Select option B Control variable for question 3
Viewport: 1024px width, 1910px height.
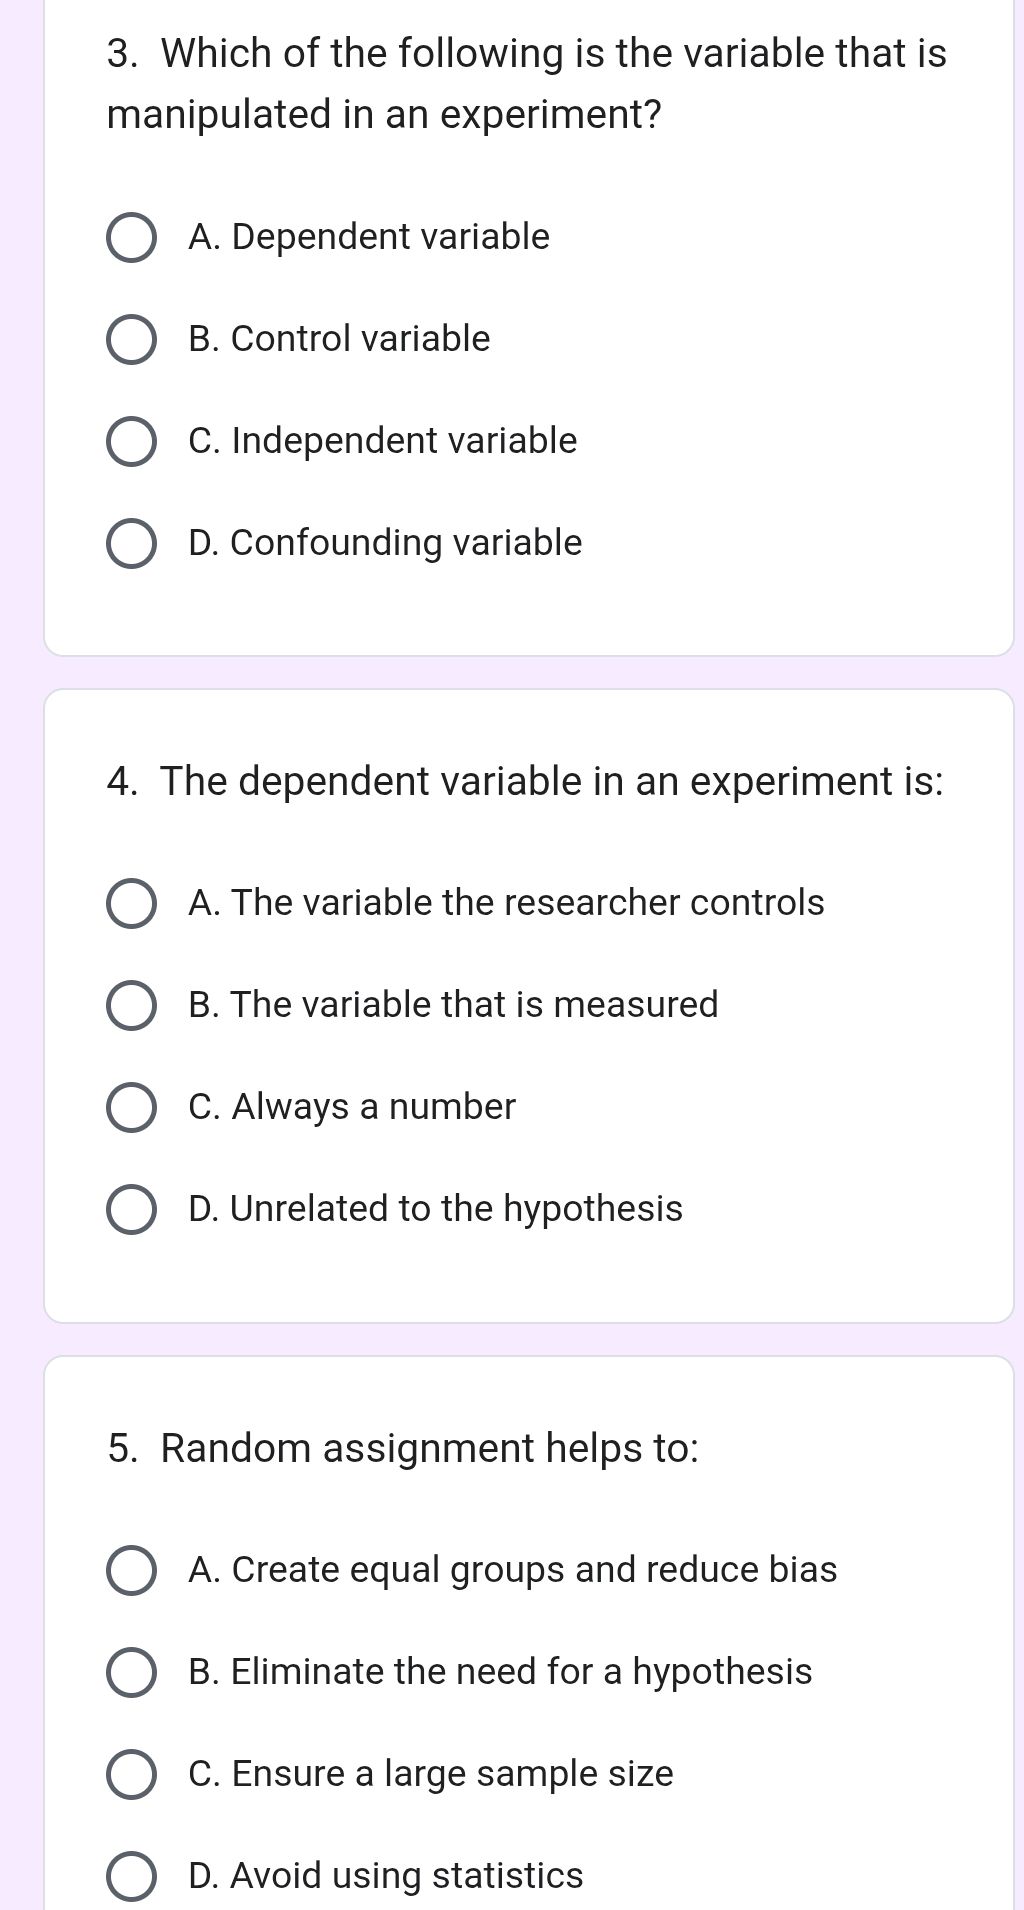(x=130, y=339)
